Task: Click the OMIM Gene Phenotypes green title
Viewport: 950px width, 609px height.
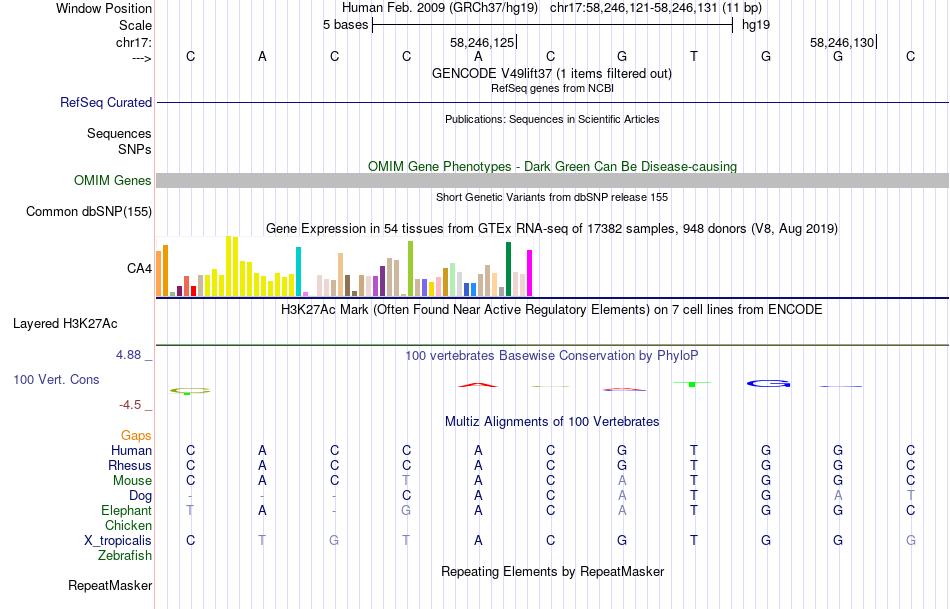Action: (x=552, y=167)
